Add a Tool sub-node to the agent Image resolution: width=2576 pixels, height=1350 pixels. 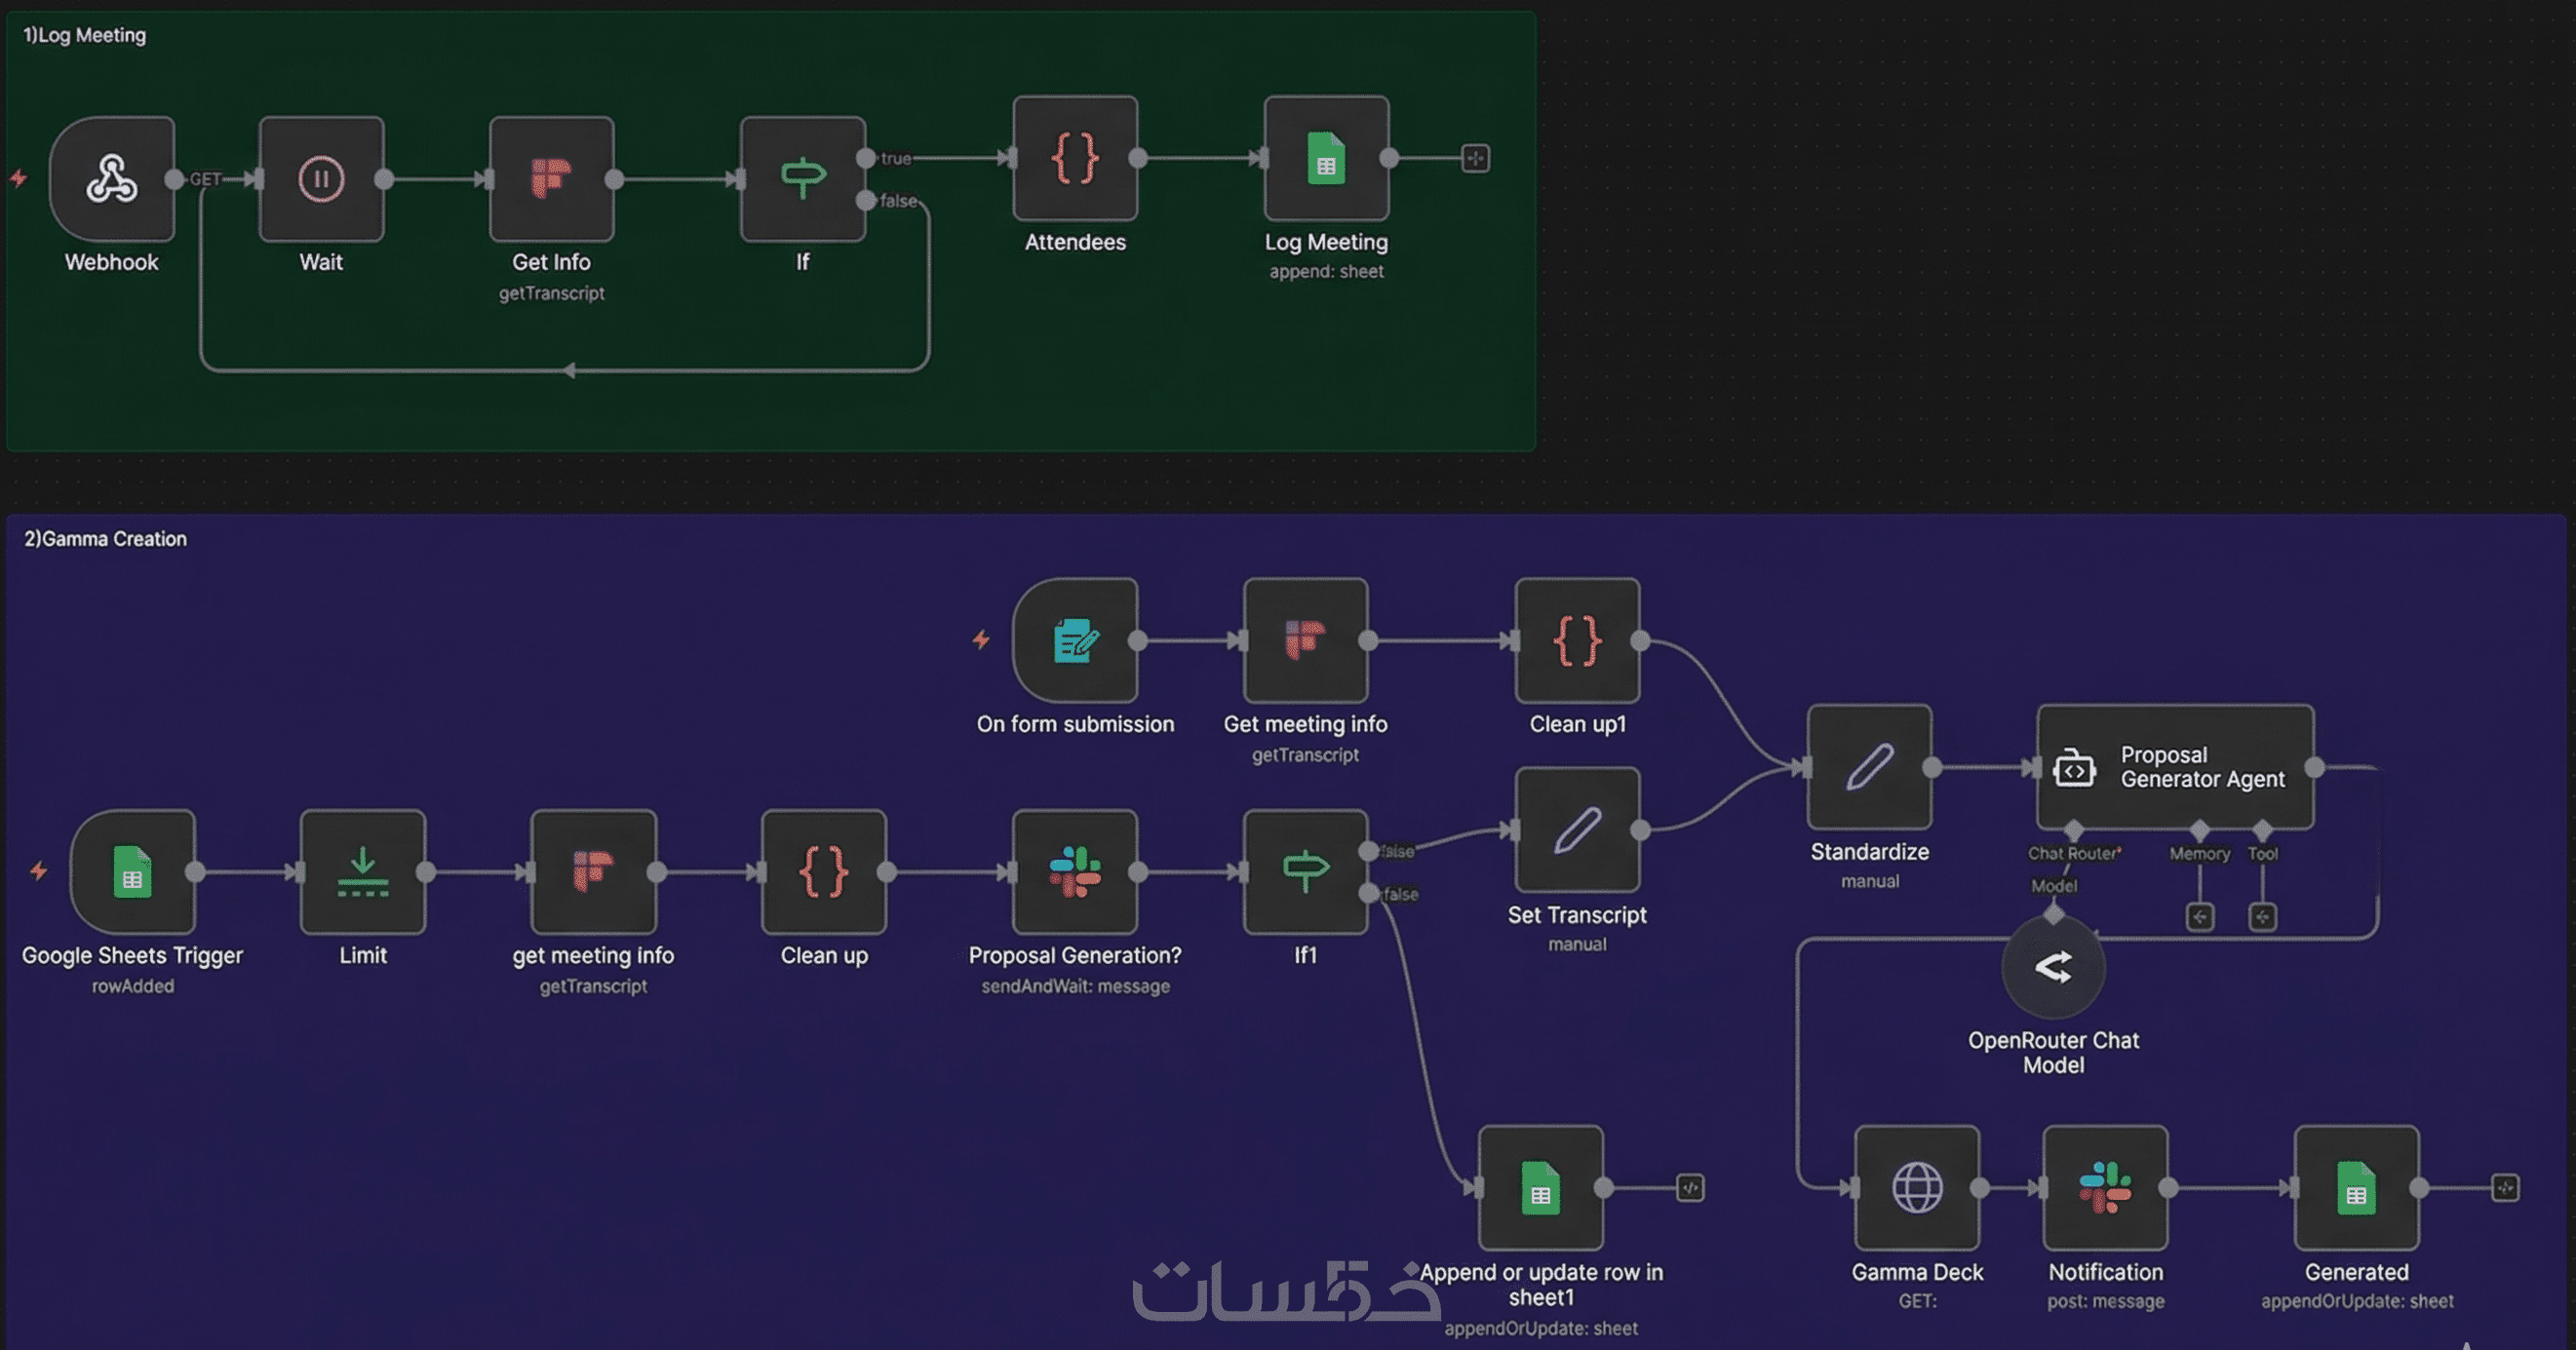point(2262,917)
